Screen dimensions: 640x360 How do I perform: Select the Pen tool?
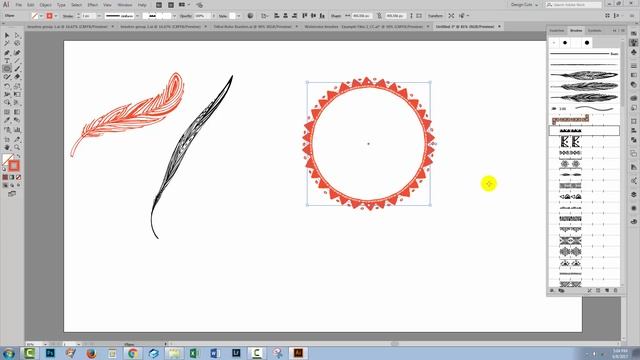click(7, 53)
